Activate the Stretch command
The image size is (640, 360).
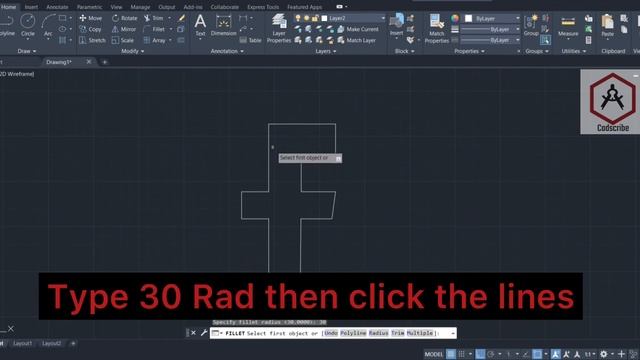click(x=92, y=40)
